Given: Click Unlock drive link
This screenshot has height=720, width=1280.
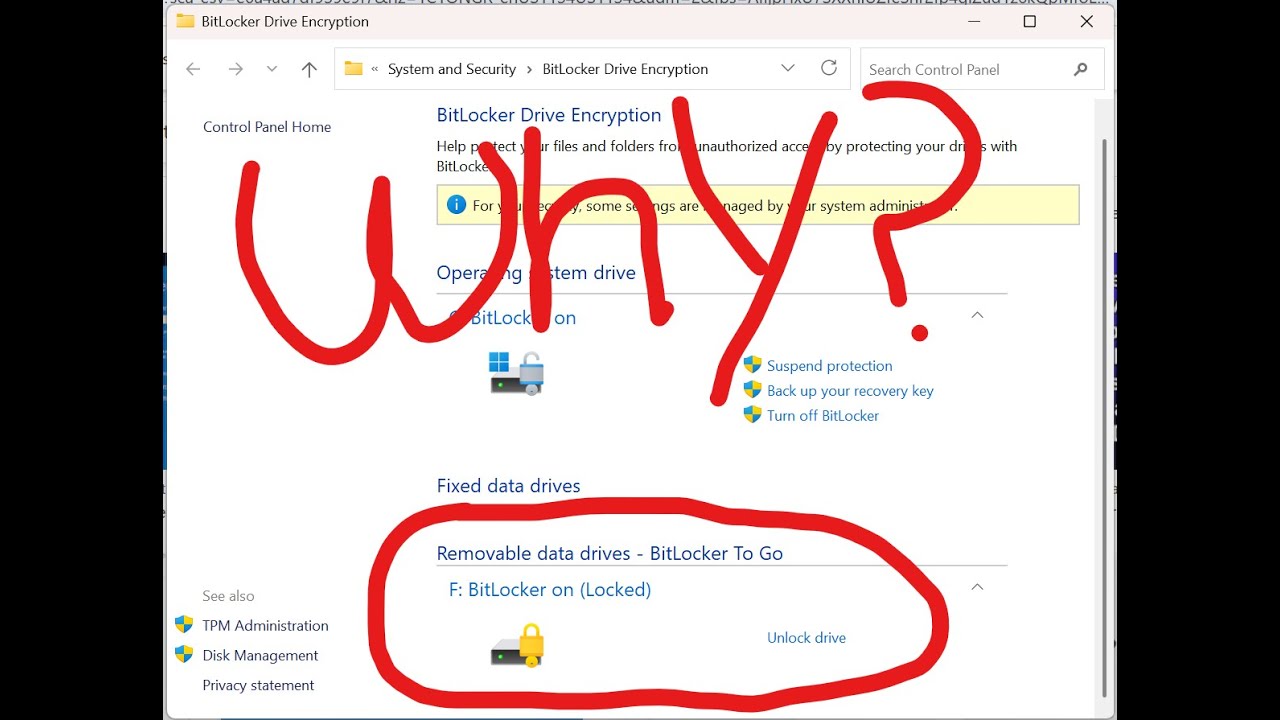Looking at the screenshot, I should click(x=806, y=638).
